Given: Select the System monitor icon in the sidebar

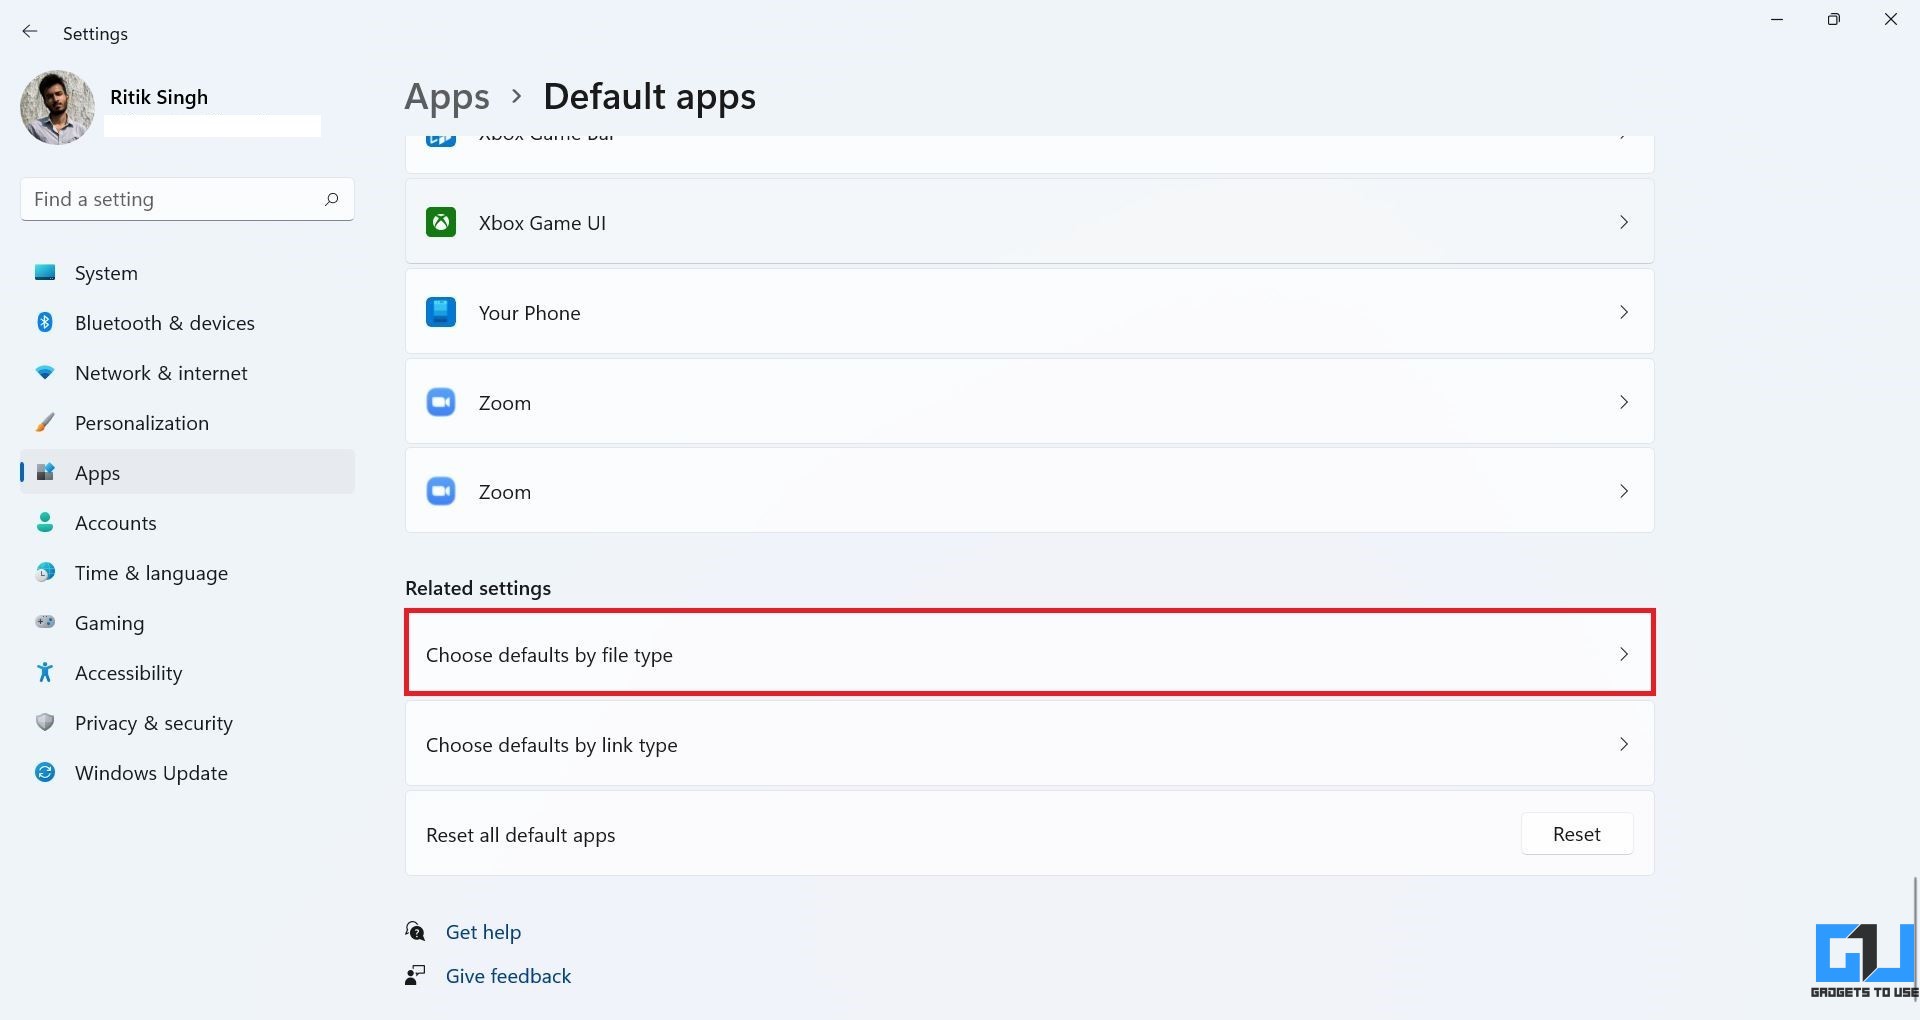Looking at the screenshot, I should point(45,272).
